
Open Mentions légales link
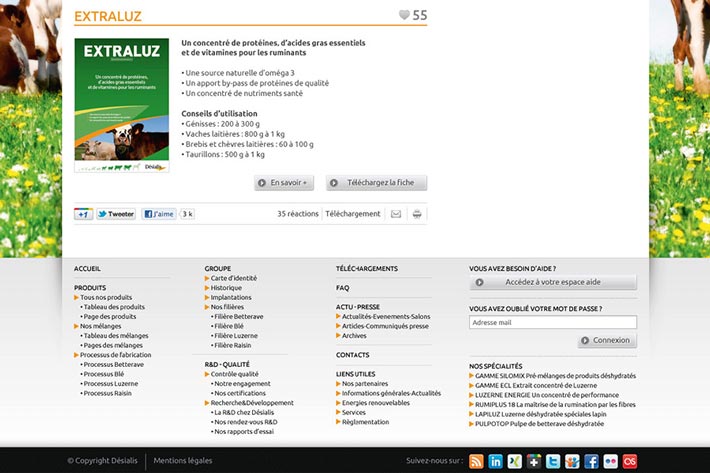pyautogui.click(x=183, y=461)
